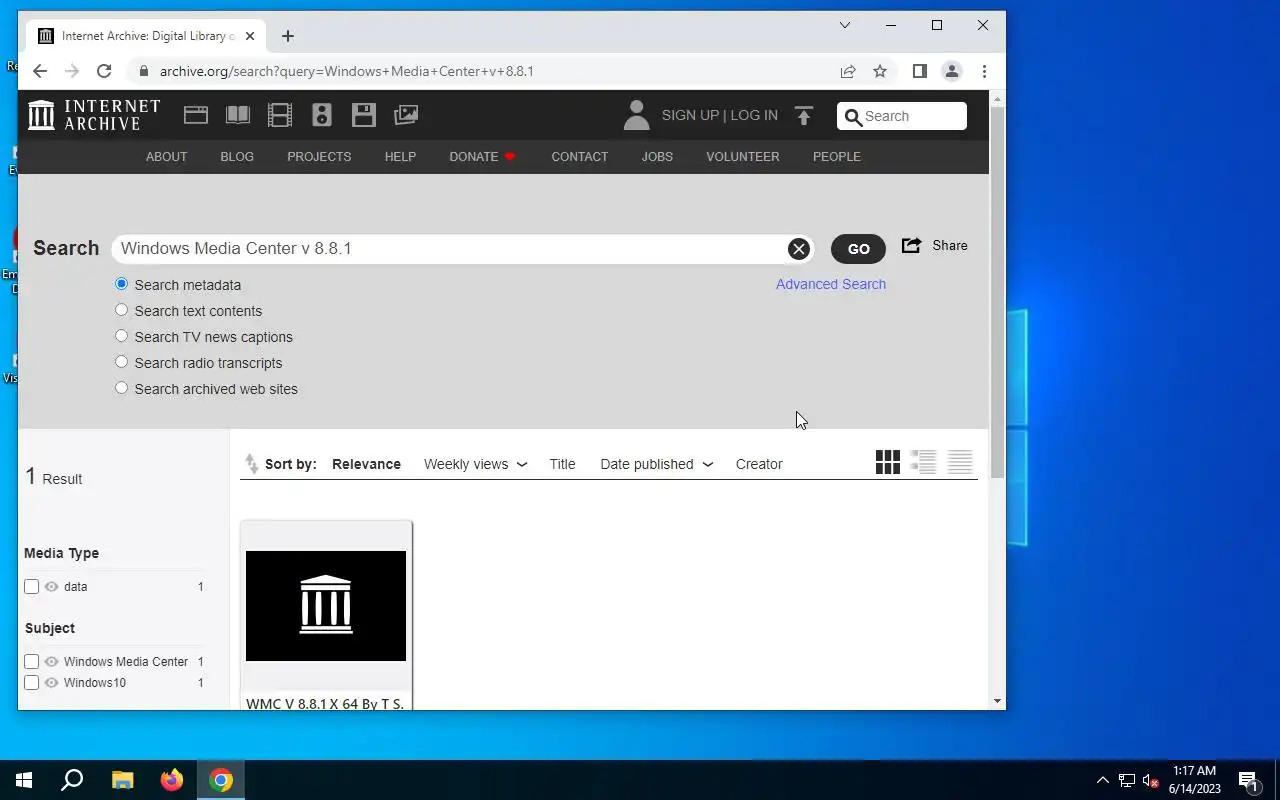Select Search text contents option
Image resolution: width=1280 pixels, height=800 pixels.
coord(122,310)
